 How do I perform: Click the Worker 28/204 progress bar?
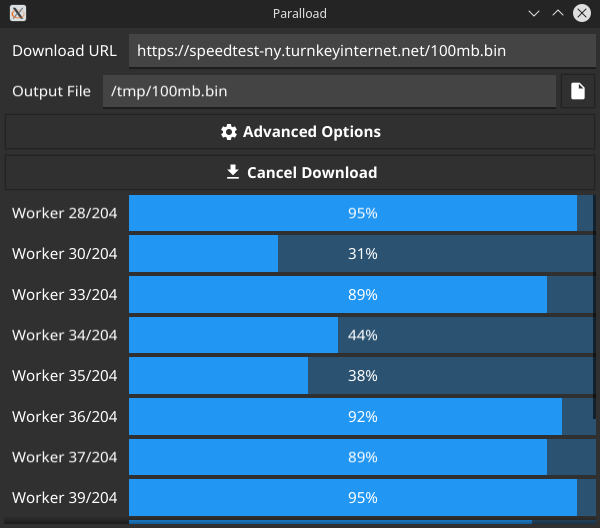[x=362, y=213]
